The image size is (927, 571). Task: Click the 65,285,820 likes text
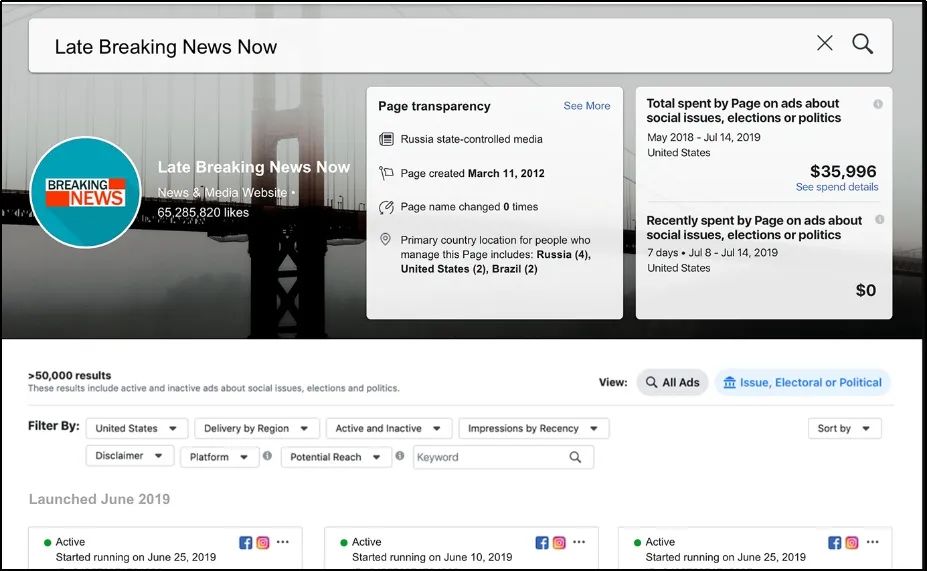[203, 212]
